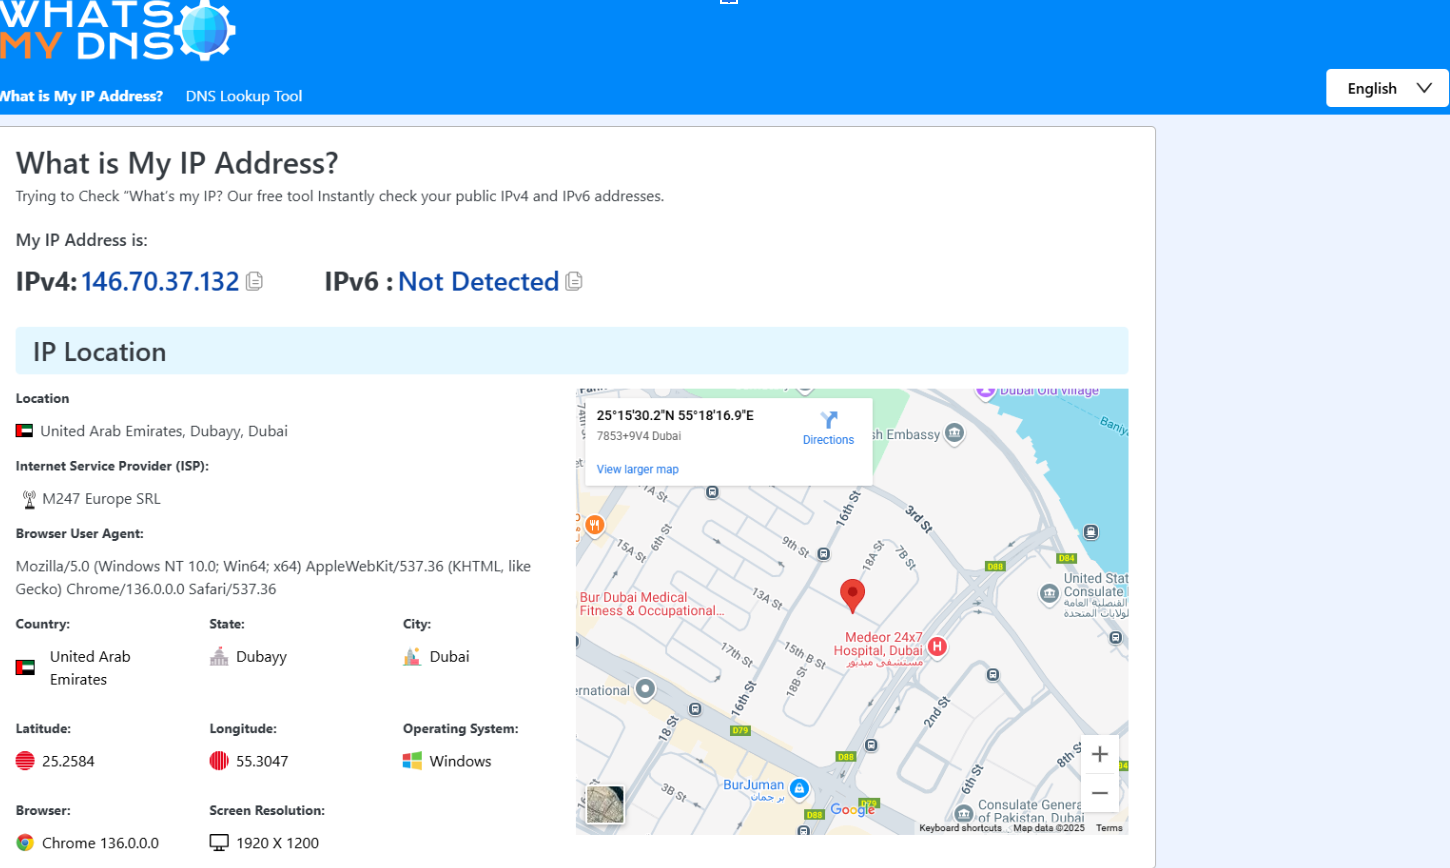Click the restaurant marker icon on map

[x=594, y=525]
